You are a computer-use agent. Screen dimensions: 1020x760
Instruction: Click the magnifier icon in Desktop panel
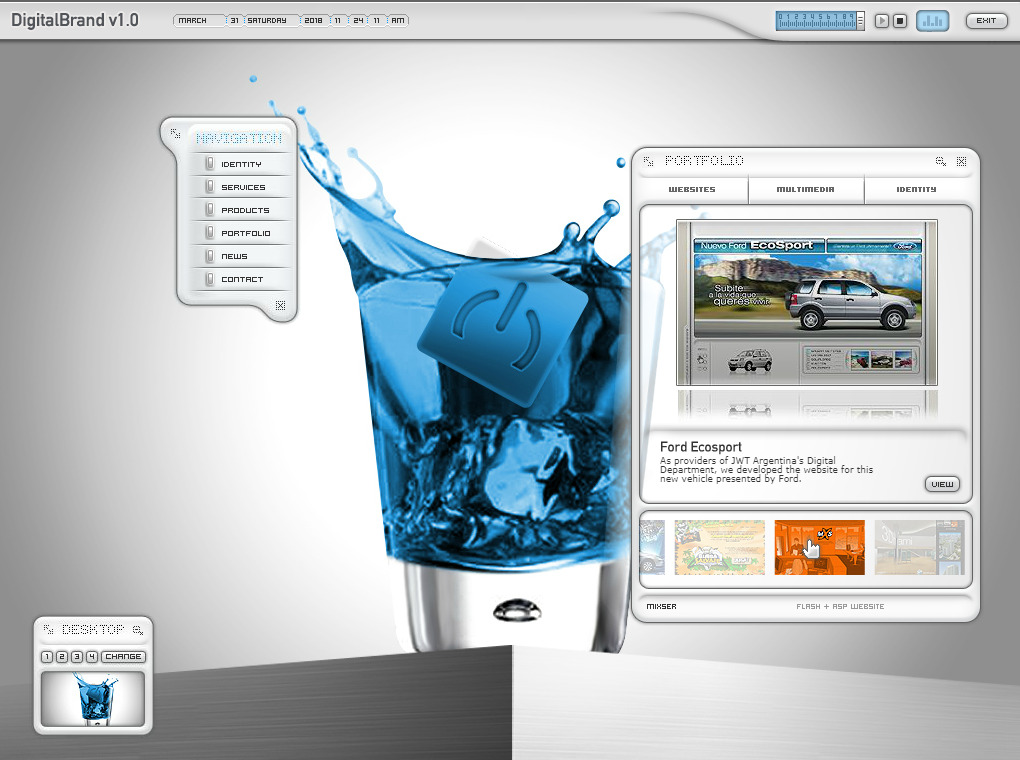tap(138, 630)
